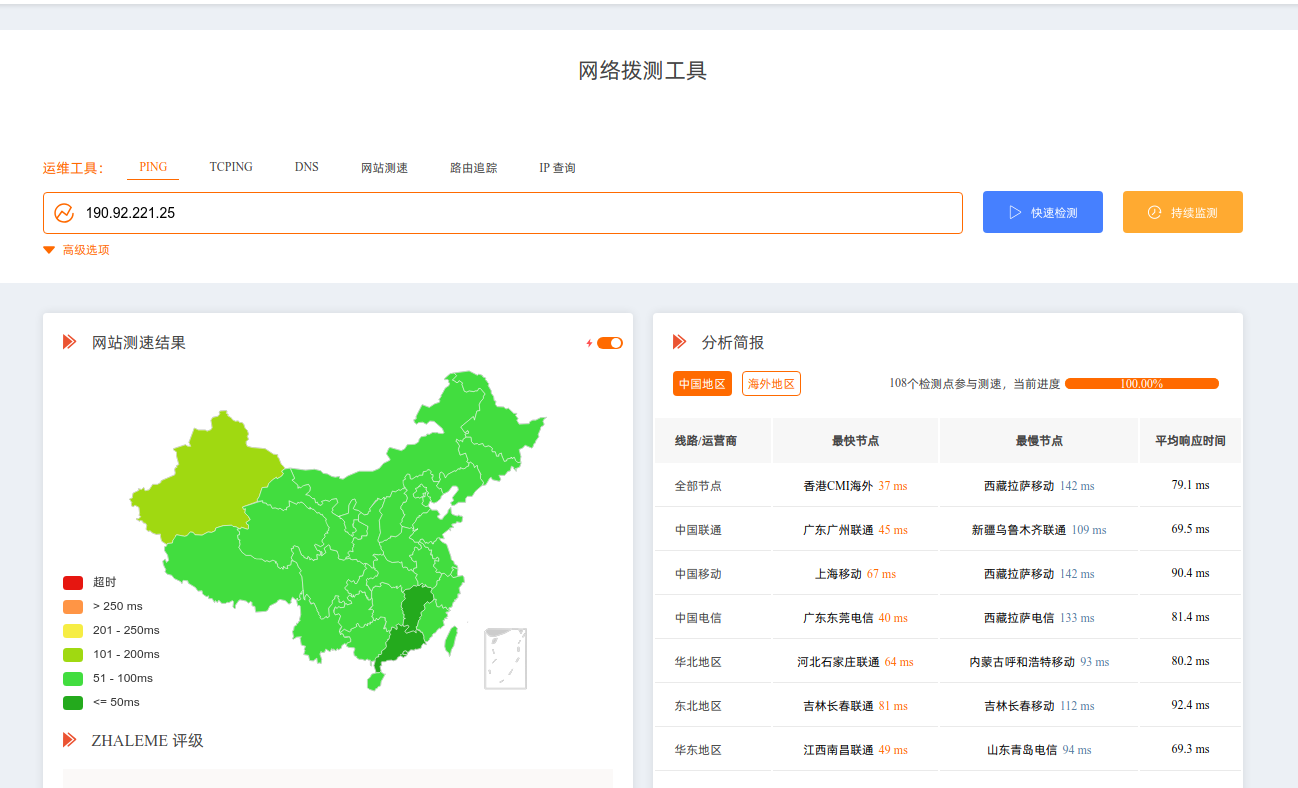
Task: Click the chart icon in IP input field
Action: pyautogui.click(x=64, y=213)
